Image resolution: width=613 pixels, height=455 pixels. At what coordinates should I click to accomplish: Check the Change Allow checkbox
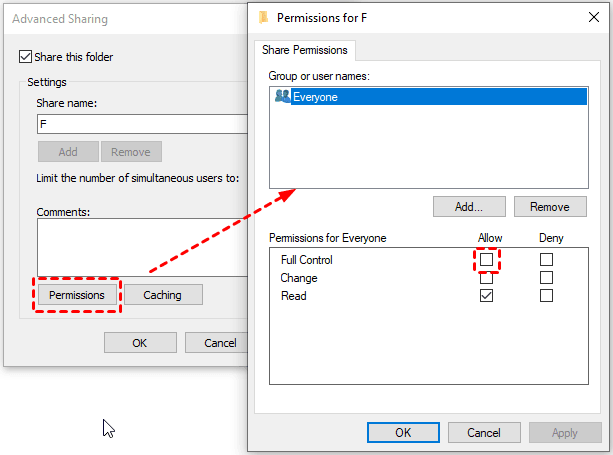click(x=486, y=278)
